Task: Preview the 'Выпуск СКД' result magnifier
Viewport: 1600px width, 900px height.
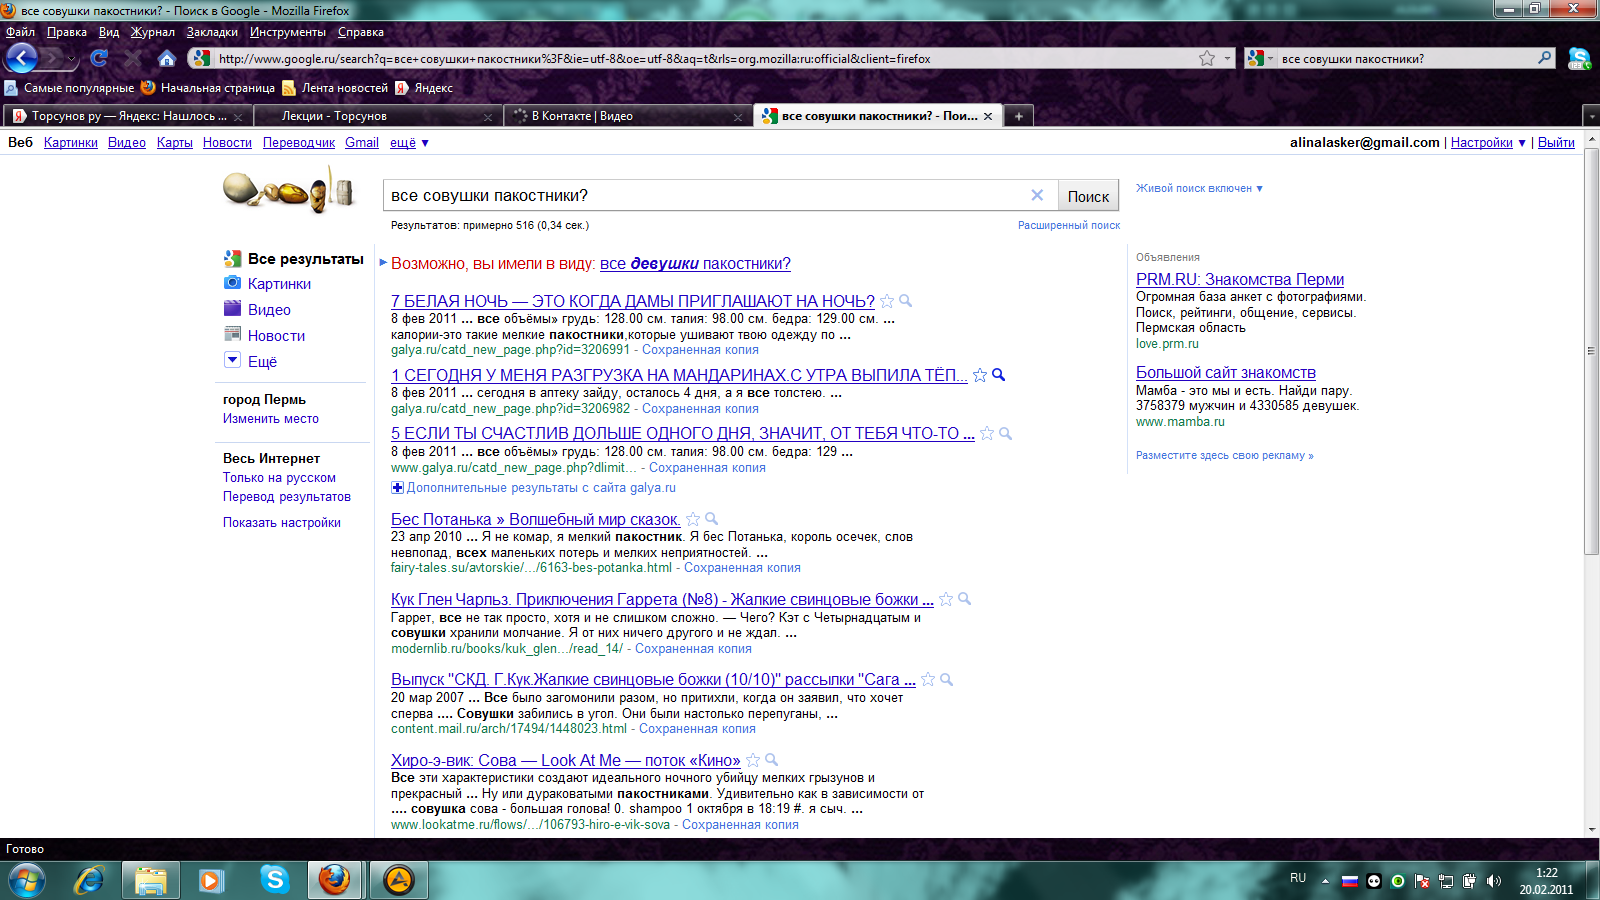Action: click(x=946, y=679)
